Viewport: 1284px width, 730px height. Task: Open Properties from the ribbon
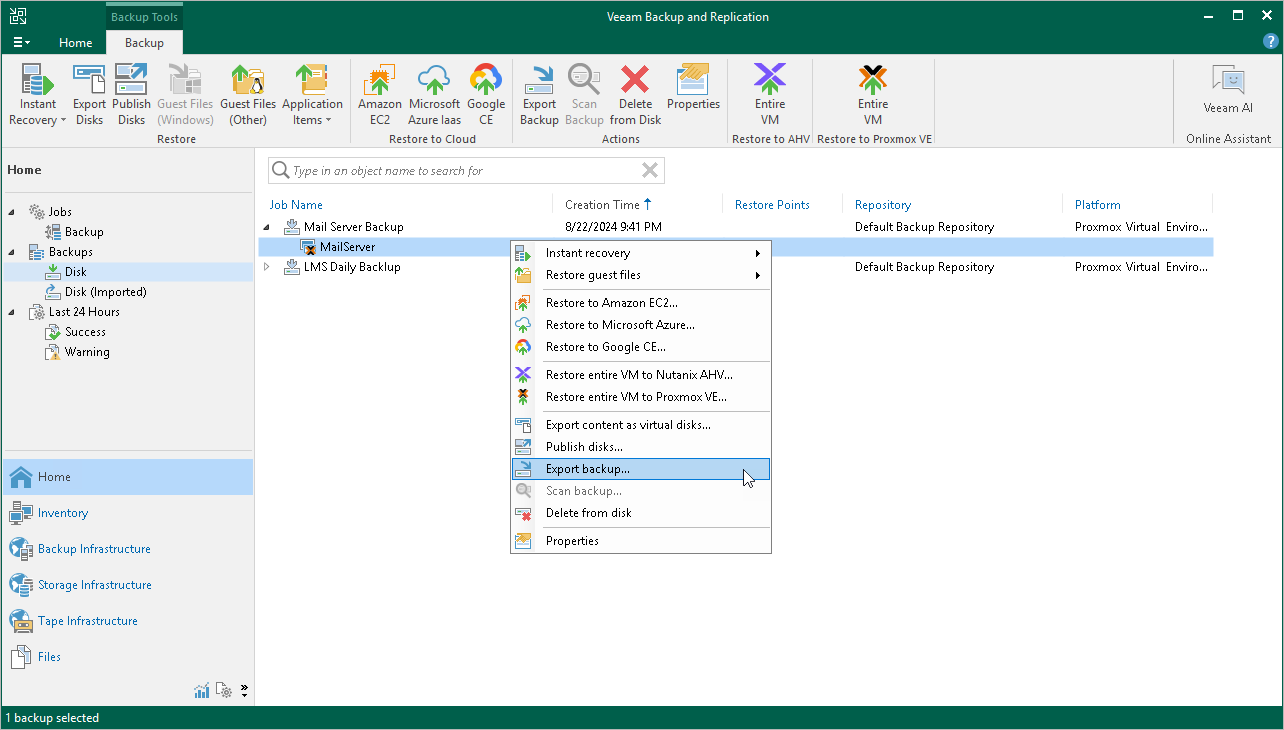(x=693, y=88)
